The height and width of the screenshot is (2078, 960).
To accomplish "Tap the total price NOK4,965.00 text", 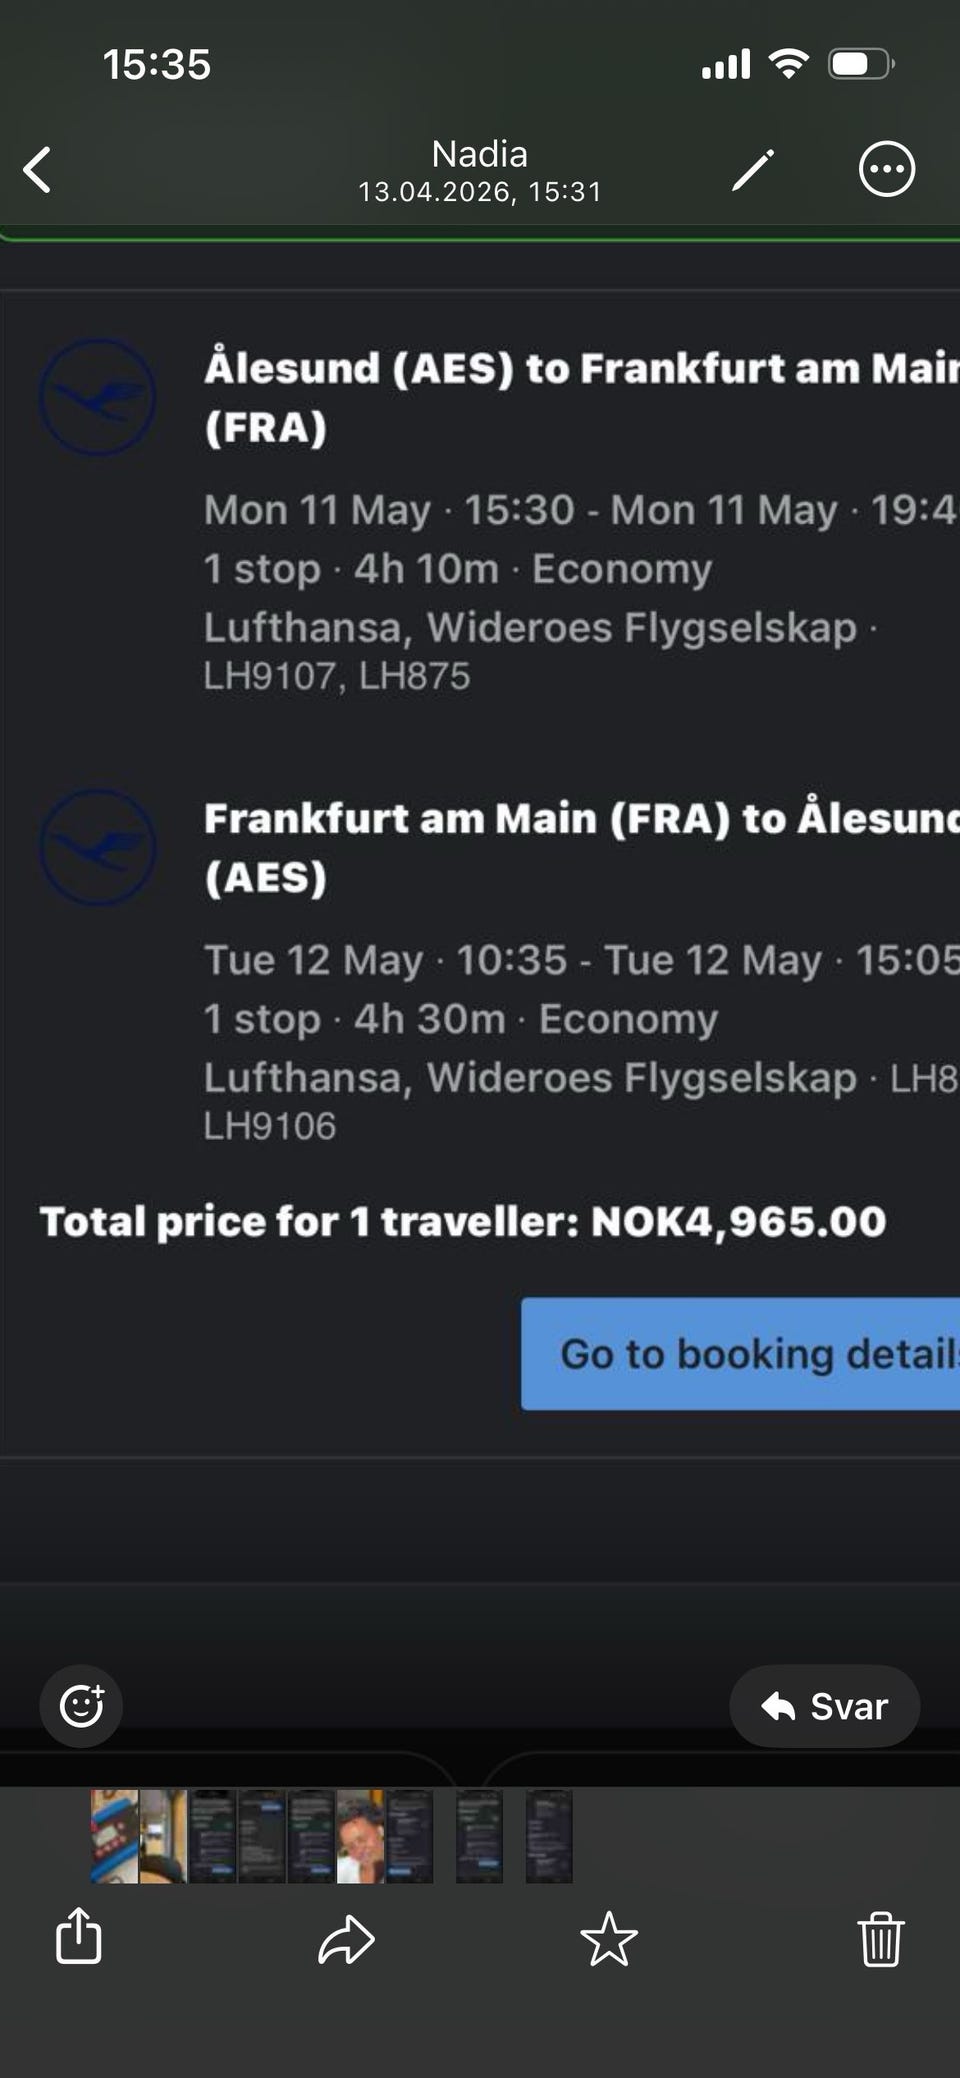I will tap(738, 1221).
